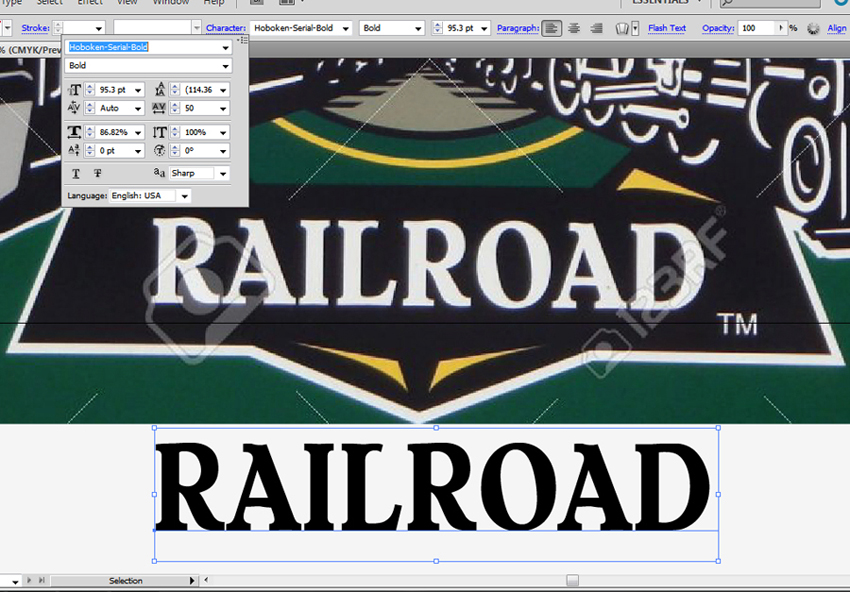Click the Character link in control bar
The width and height of the screenshot is (850, 592).
point(226,28)
